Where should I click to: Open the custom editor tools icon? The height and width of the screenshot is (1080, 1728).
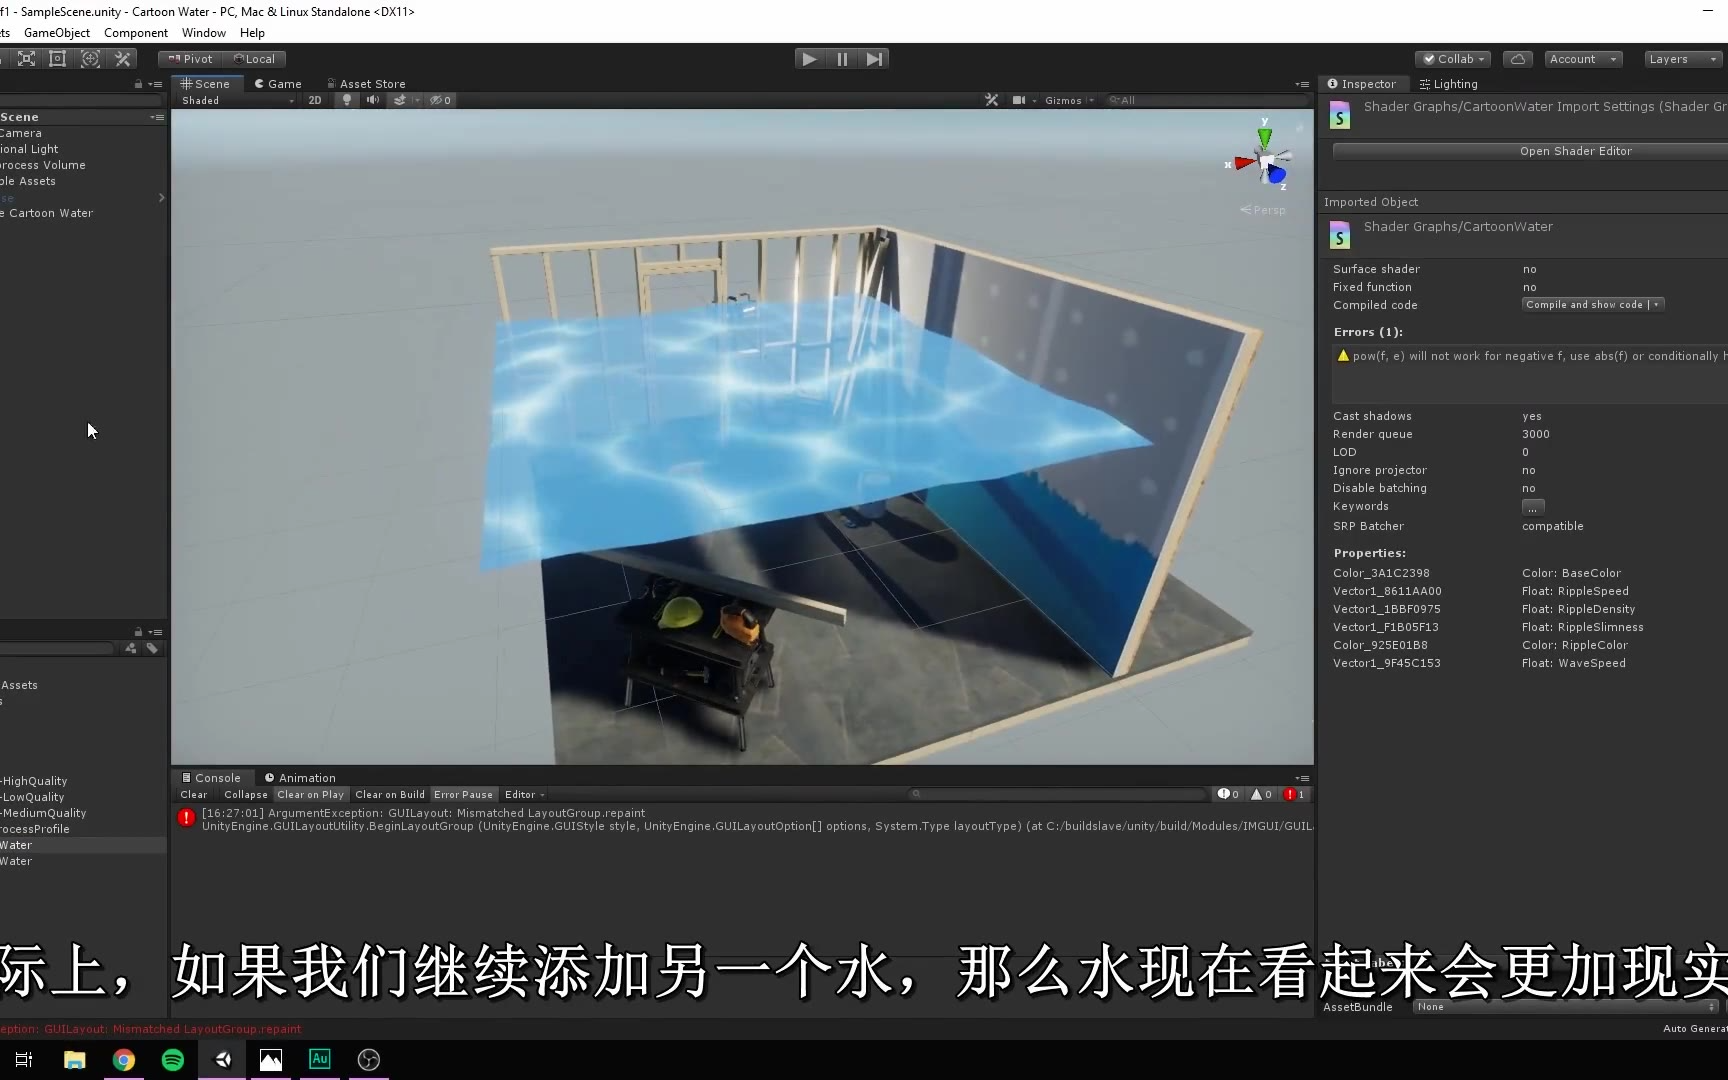click(x=123, y=59)
